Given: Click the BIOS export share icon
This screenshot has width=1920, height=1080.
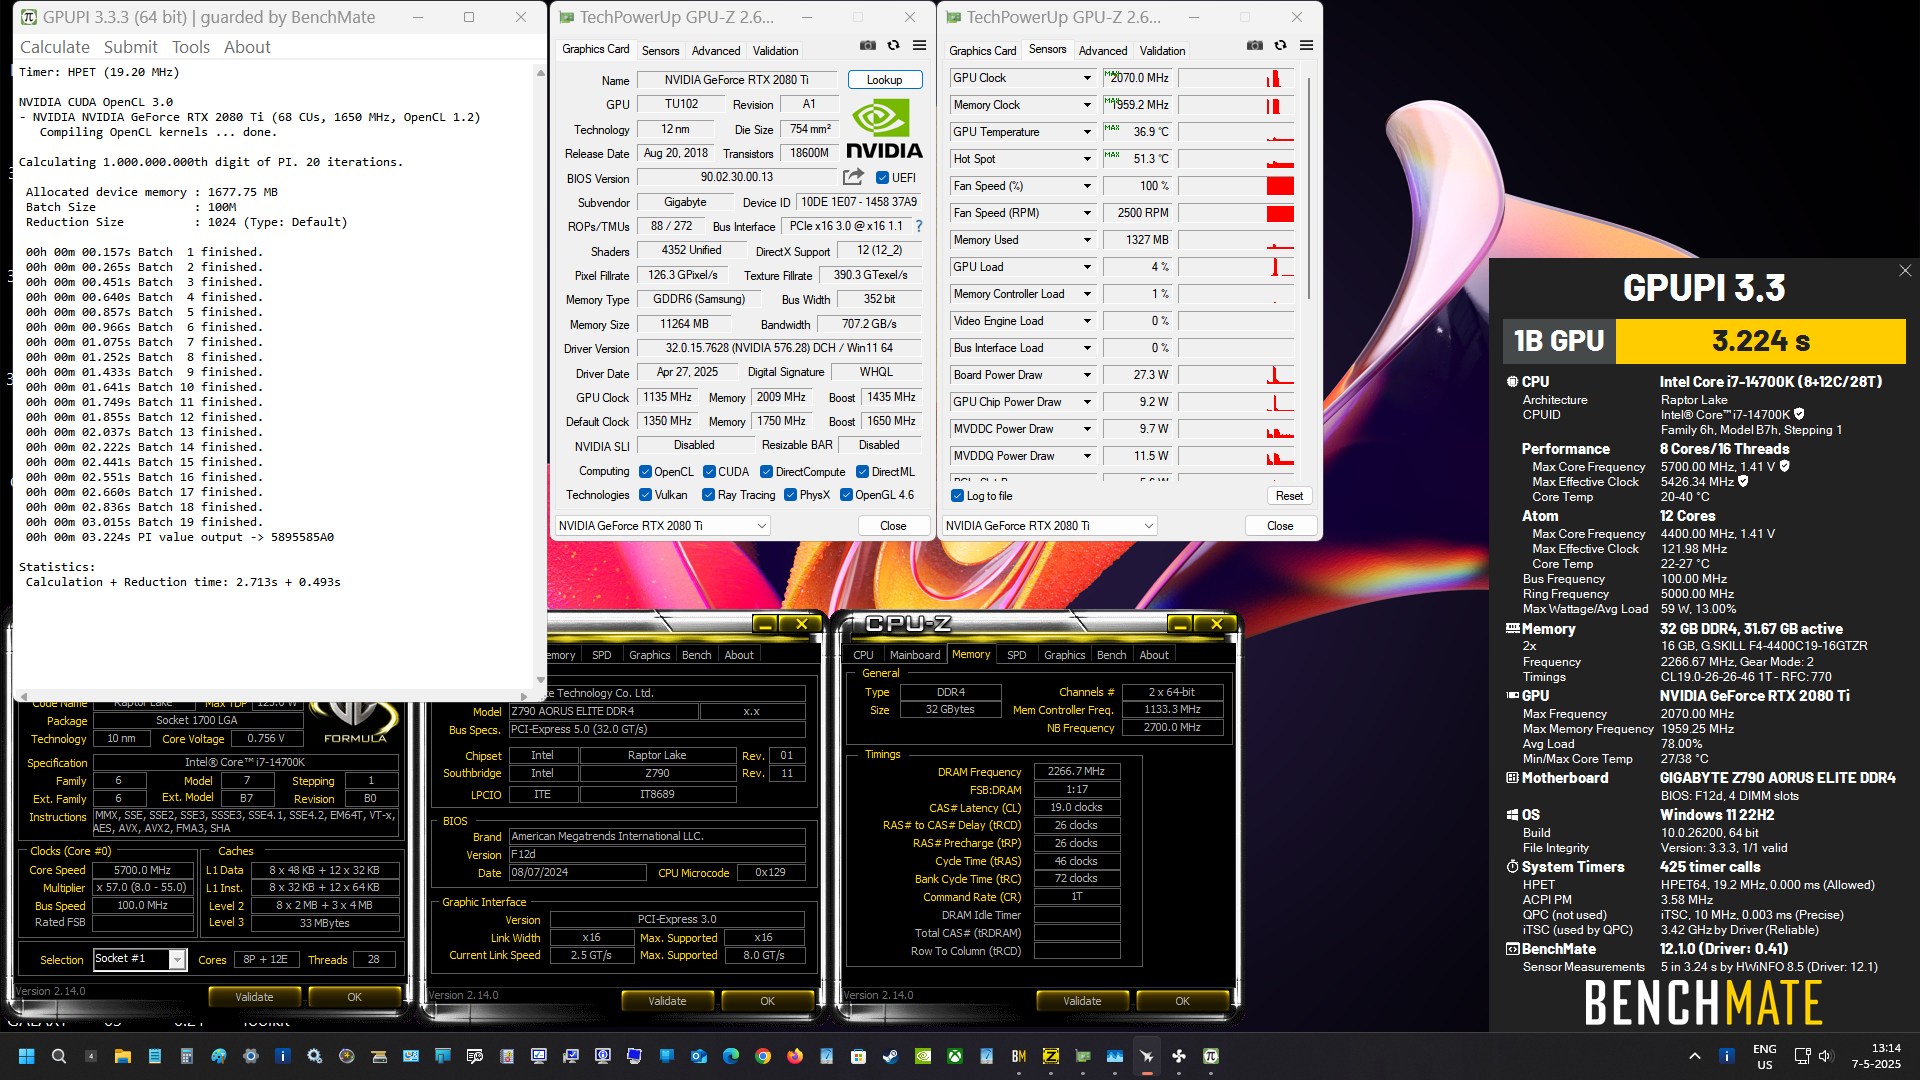Looking at the screenshot, I should (853, 177).
